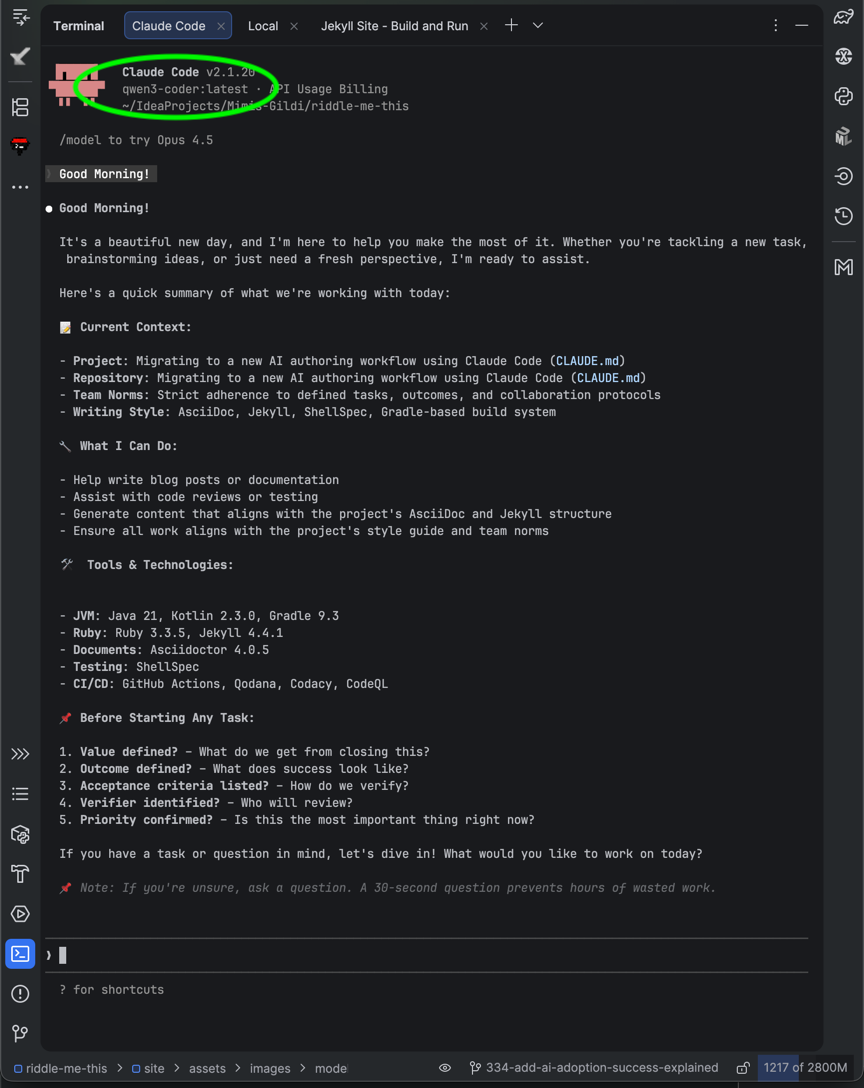The height and width of the screenshot is (1088, 864).
Task: Expand the terminal tabs dropdown chevron
Action: click(x=538, y=26)
